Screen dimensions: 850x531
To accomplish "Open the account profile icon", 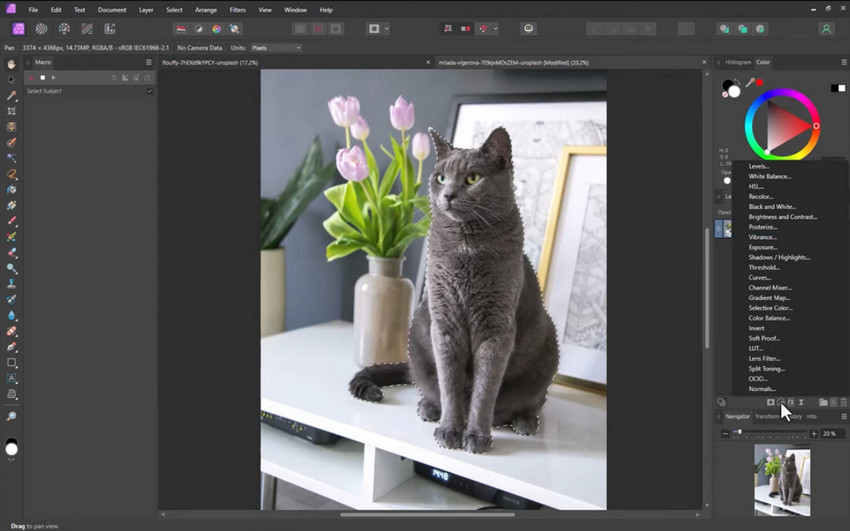I will pyautogui.click(x=826, y=29).
